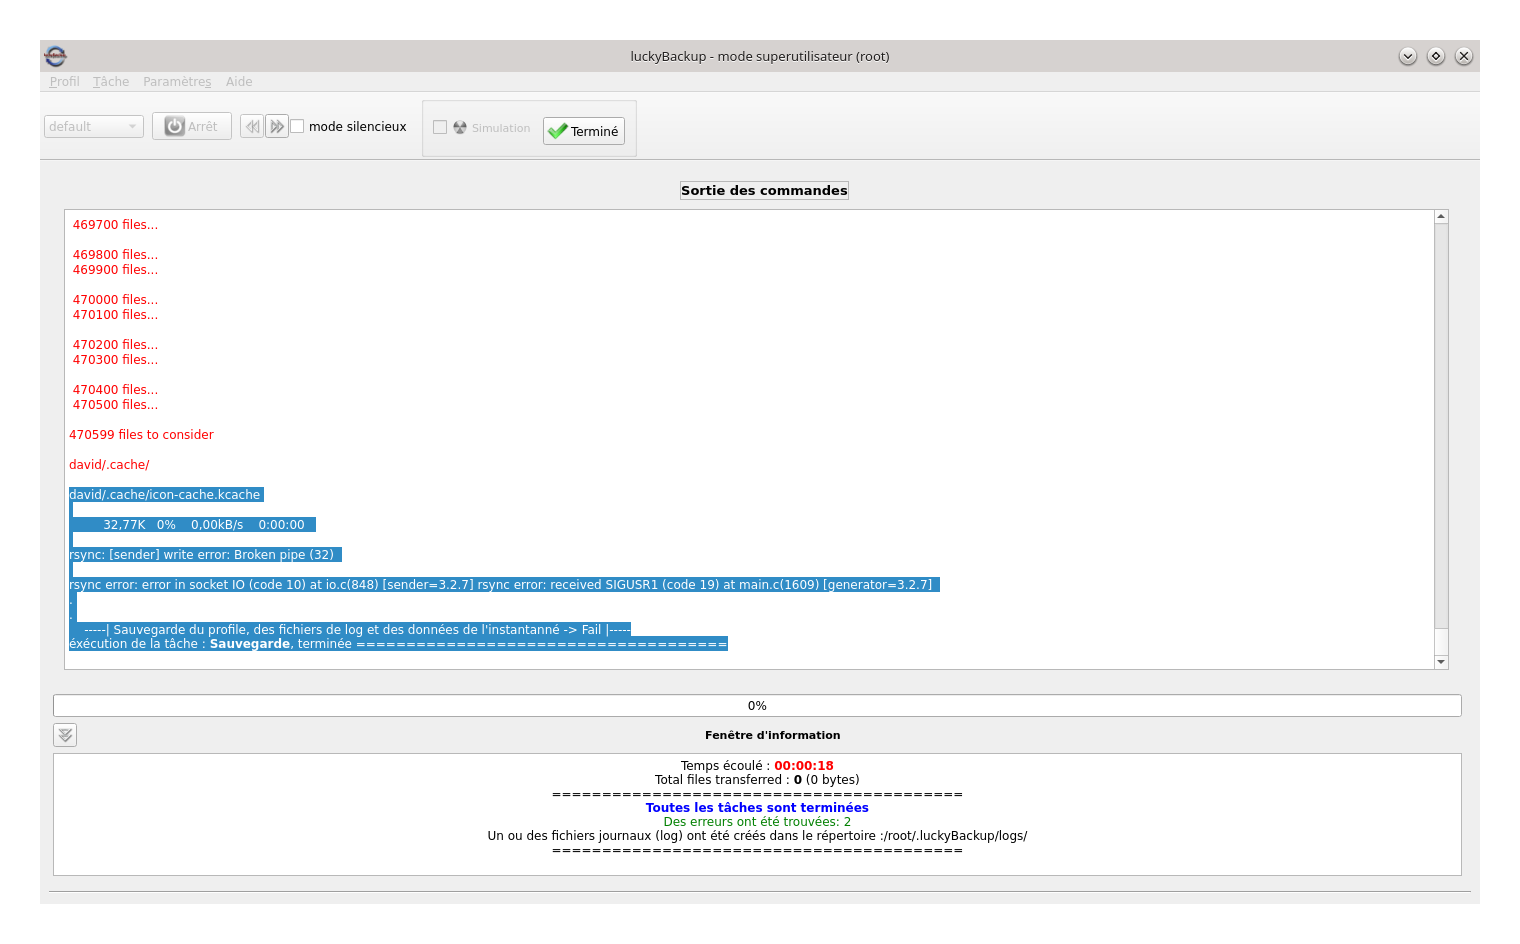1520x944 pixels.
Task: Click the '469700 files...' line
Action: [115, 225]
